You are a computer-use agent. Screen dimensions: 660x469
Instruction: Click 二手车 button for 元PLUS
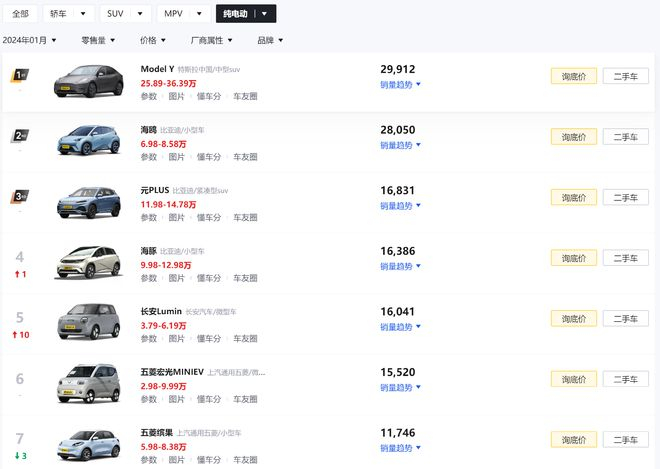[x=625, y=198]
